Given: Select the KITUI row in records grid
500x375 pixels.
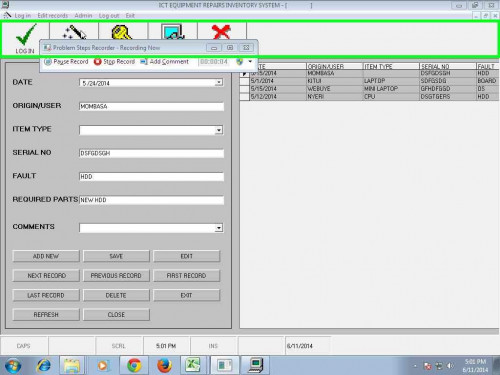Looking at the screenshot, I should (x=369, y=81).
